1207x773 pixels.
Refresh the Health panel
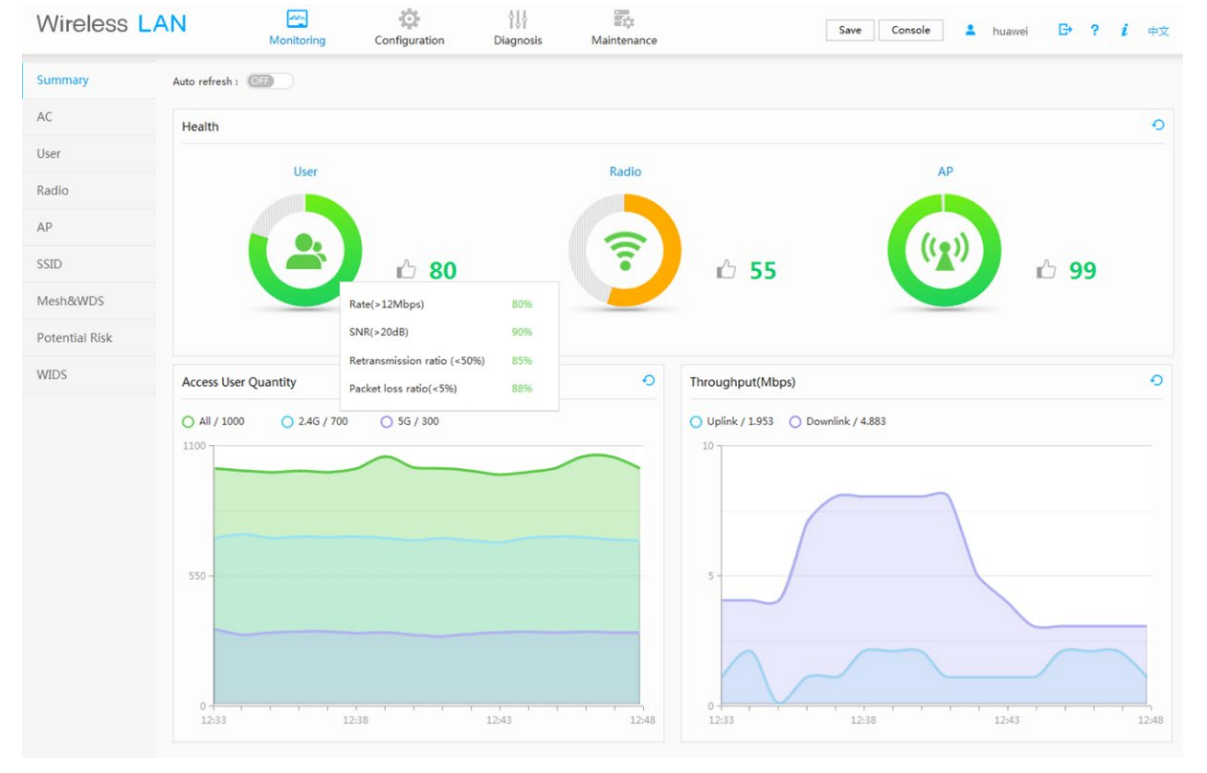1158,125
